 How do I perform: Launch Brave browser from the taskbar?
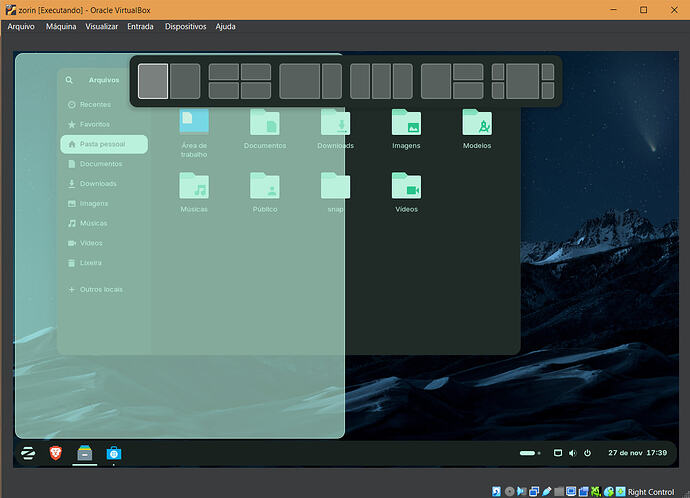58,453
